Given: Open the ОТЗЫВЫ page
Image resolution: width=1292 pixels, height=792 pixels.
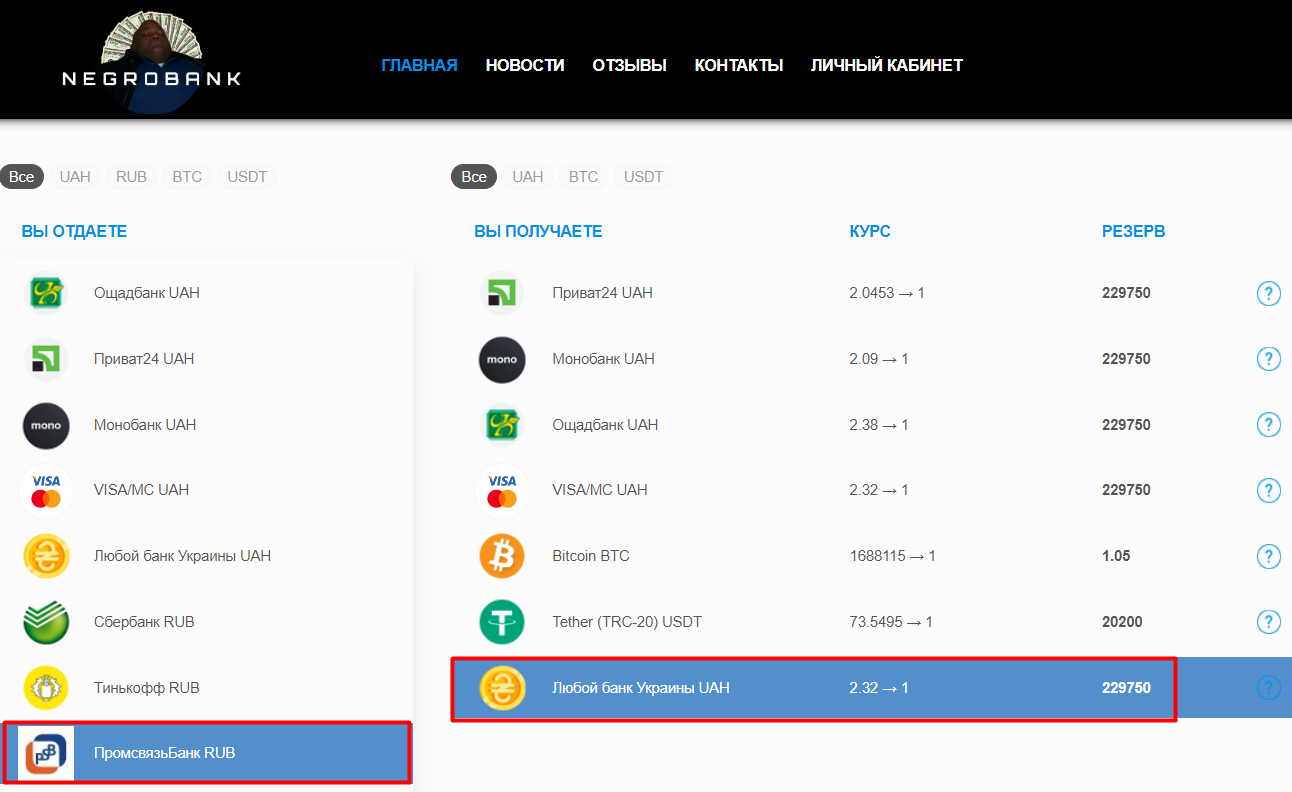Looking at the screenshot, I should click(x=629, y=65).
